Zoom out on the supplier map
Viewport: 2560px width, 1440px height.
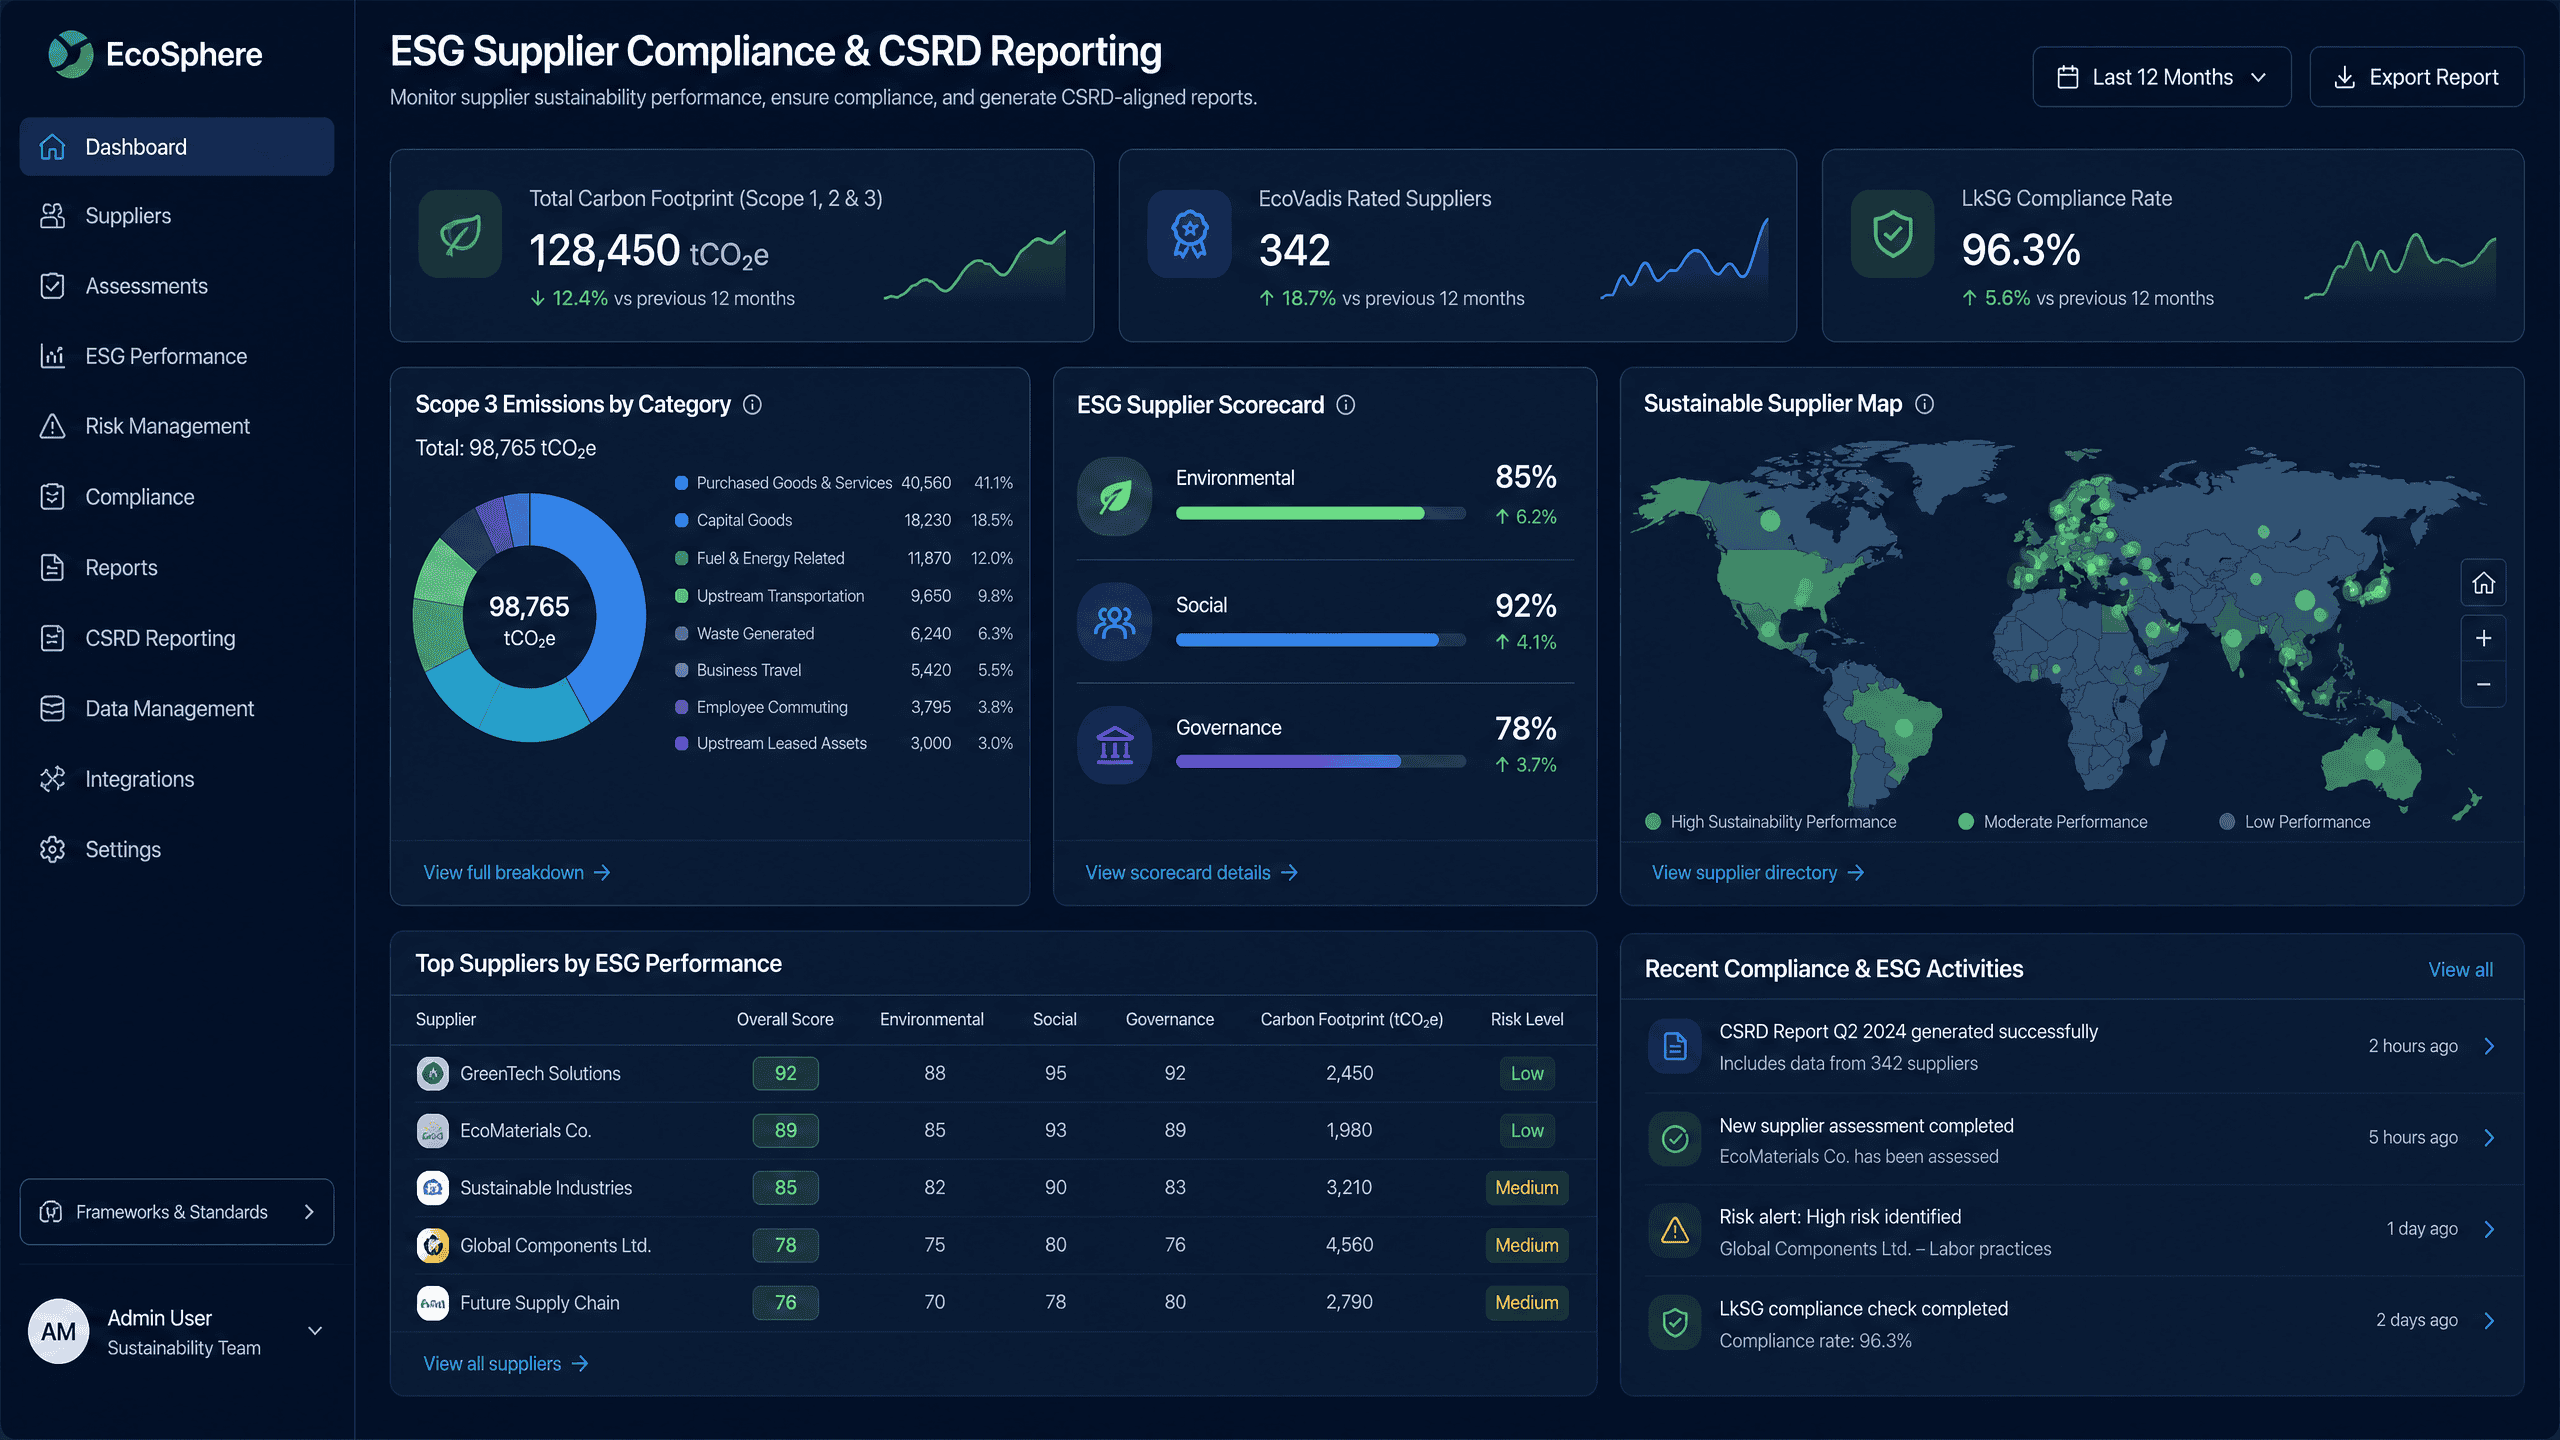pos(2483,684)
